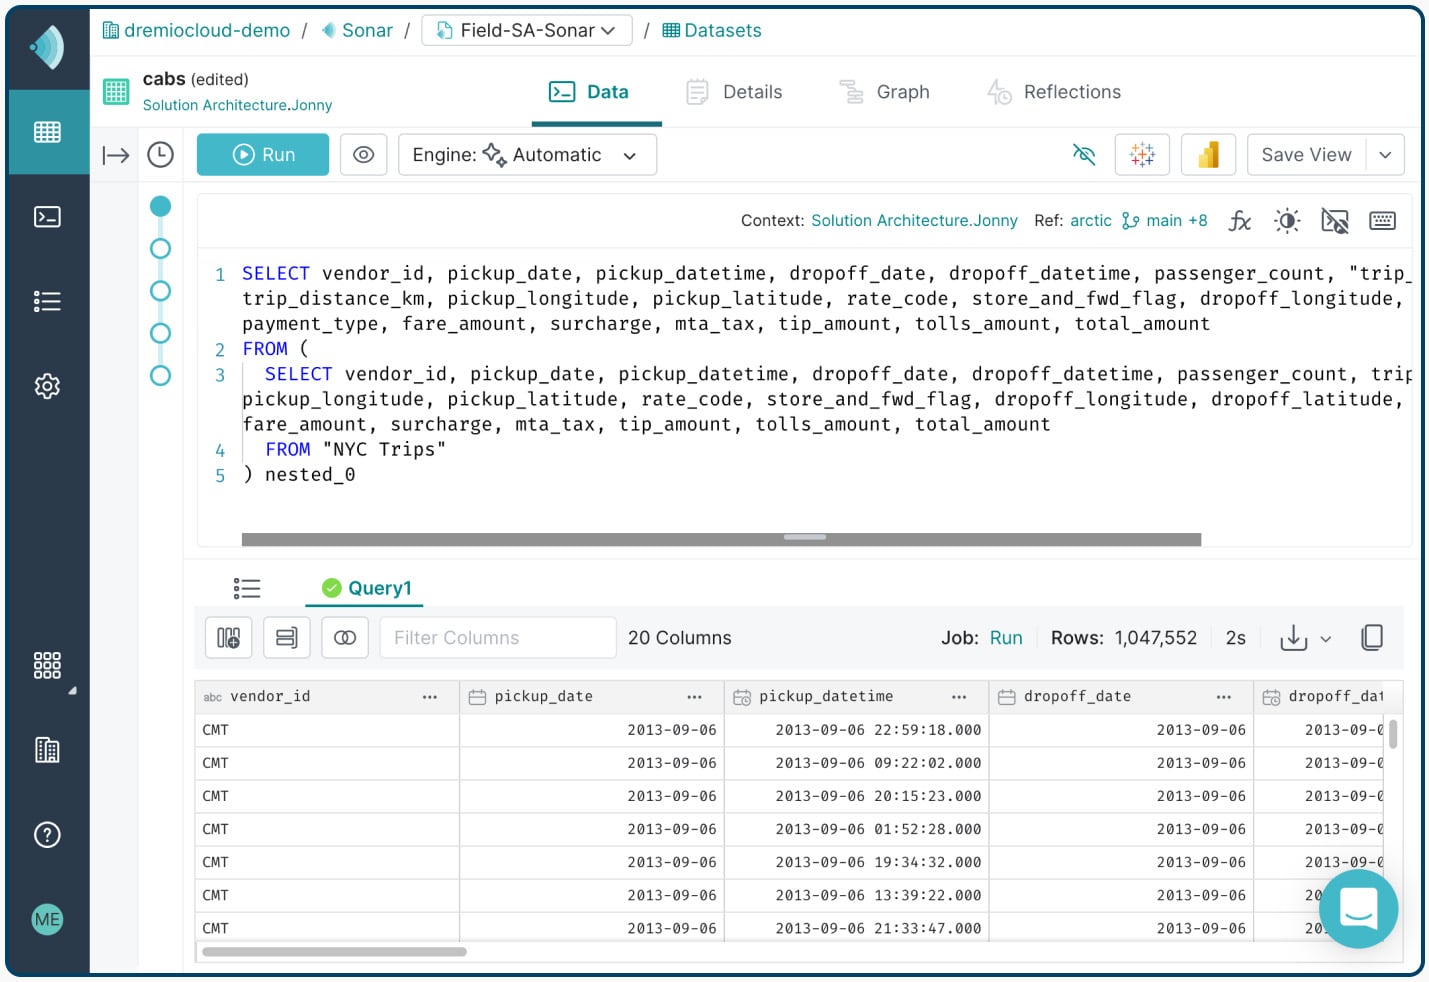Select the Join icon in the results toolbar
1429x982 pixels.
click(x=345, y=637)
